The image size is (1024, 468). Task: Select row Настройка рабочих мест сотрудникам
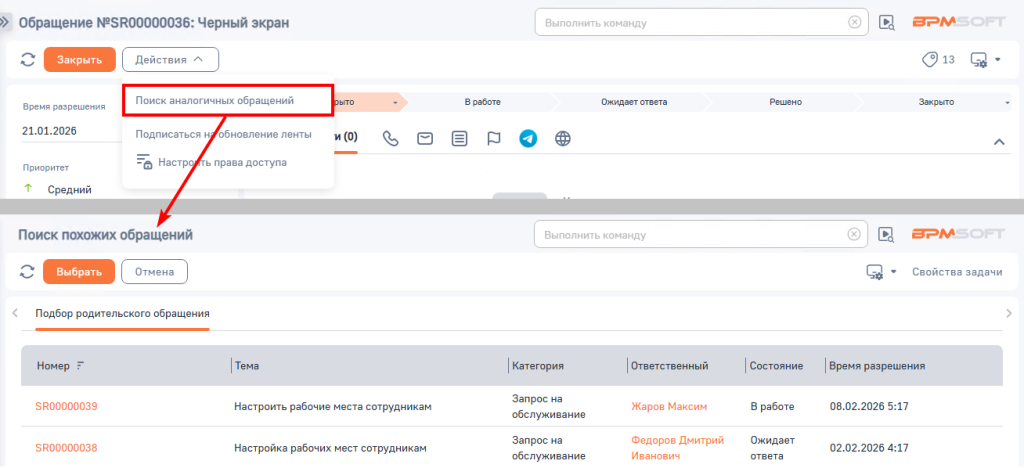point(511,448)
